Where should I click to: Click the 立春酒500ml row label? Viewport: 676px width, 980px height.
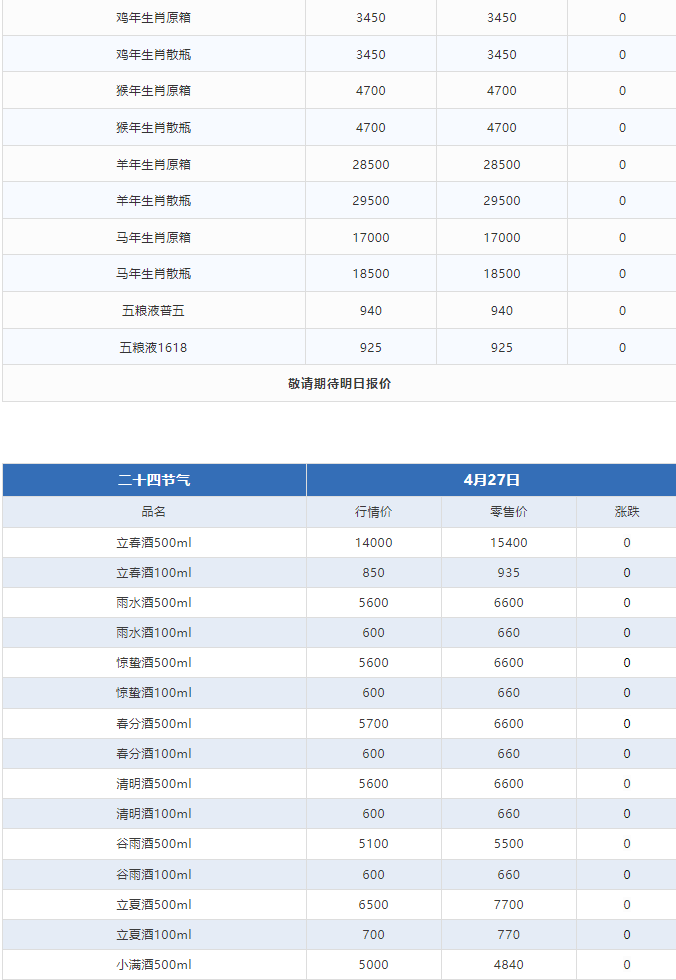(154, 542)
